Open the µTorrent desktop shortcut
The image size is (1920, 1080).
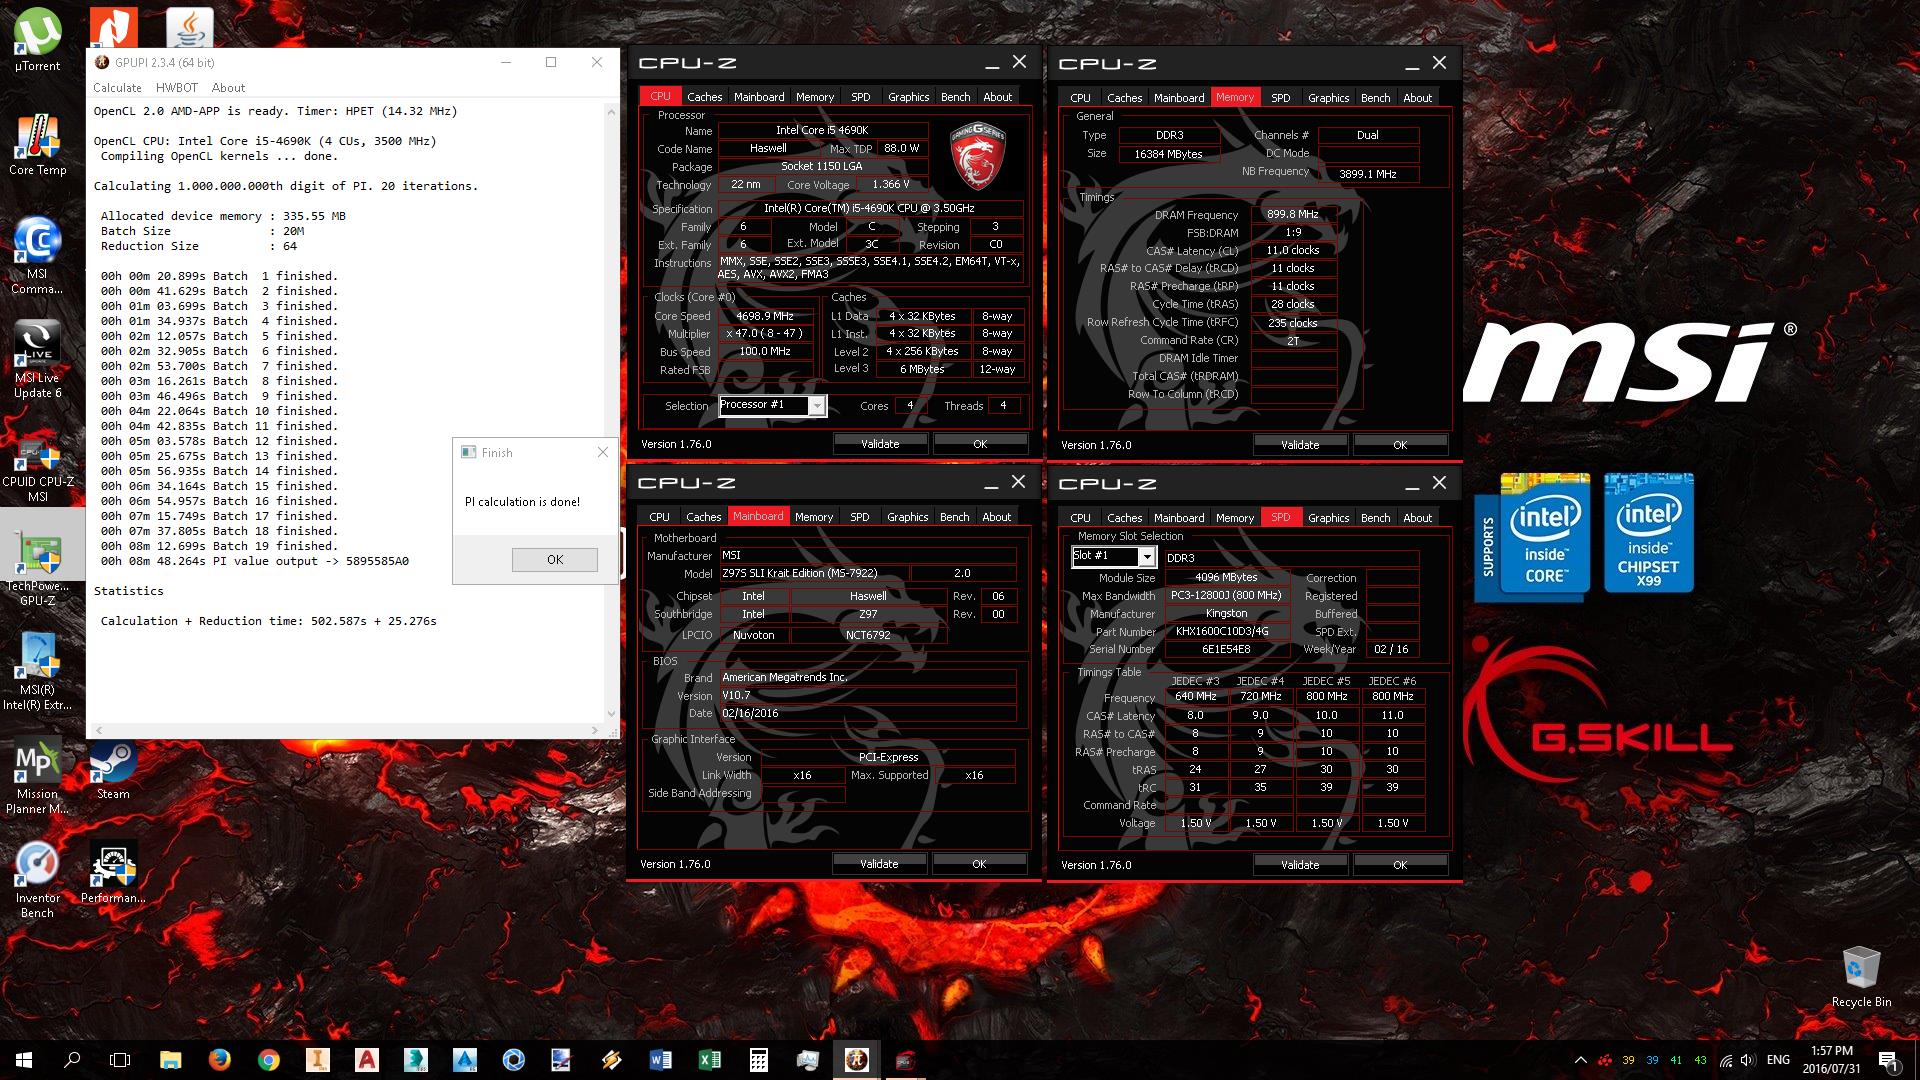pyautogui.click(x=37, y=40)
